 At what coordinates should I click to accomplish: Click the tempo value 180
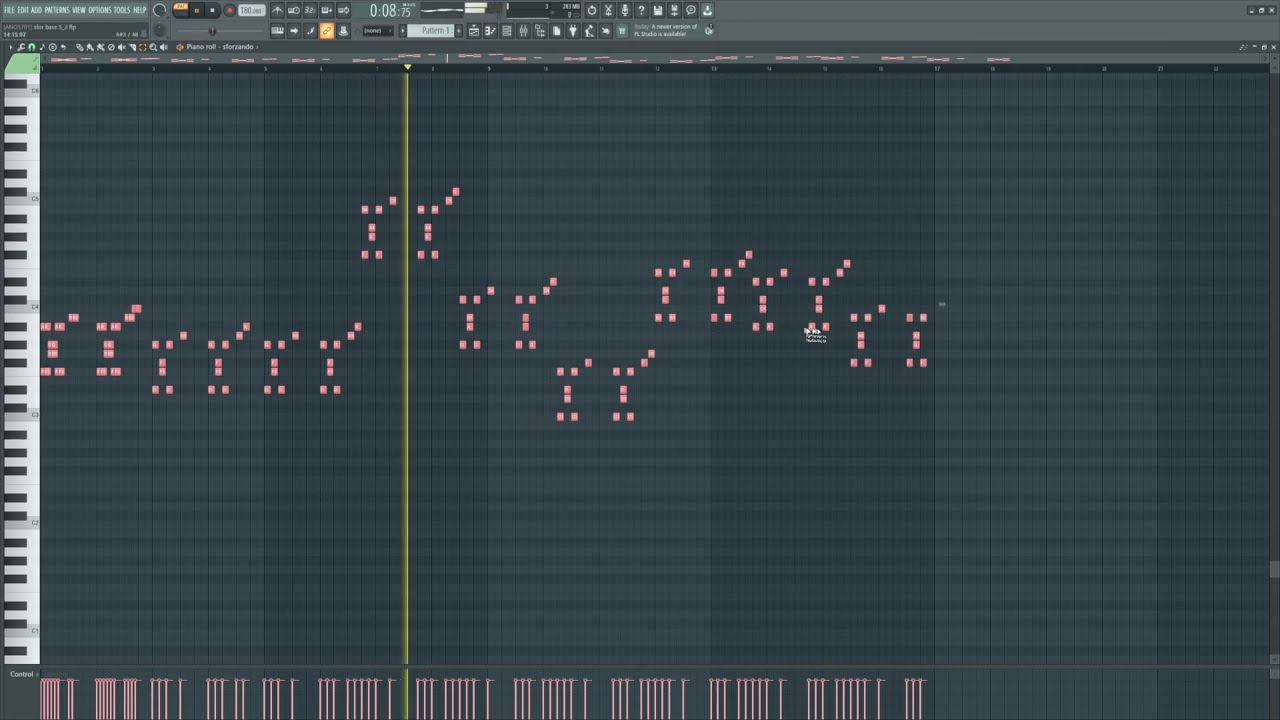click(251, 10)
